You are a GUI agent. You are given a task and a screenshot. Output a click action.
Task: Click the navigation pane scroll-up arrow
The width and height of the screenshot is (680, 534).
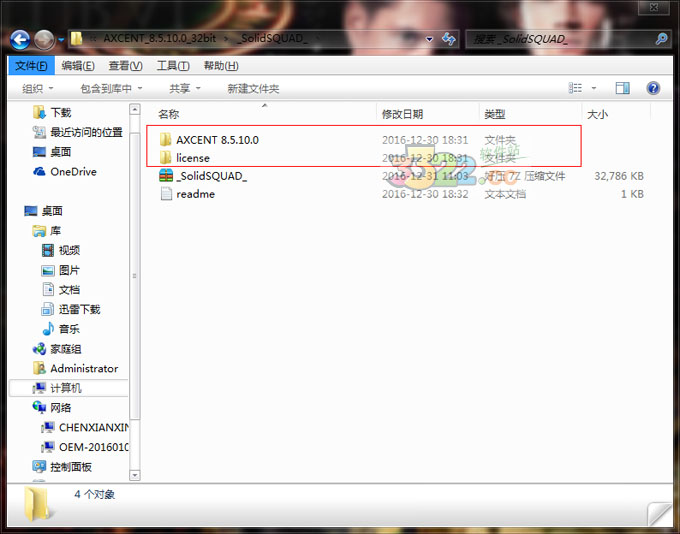(x=135, y=109)
